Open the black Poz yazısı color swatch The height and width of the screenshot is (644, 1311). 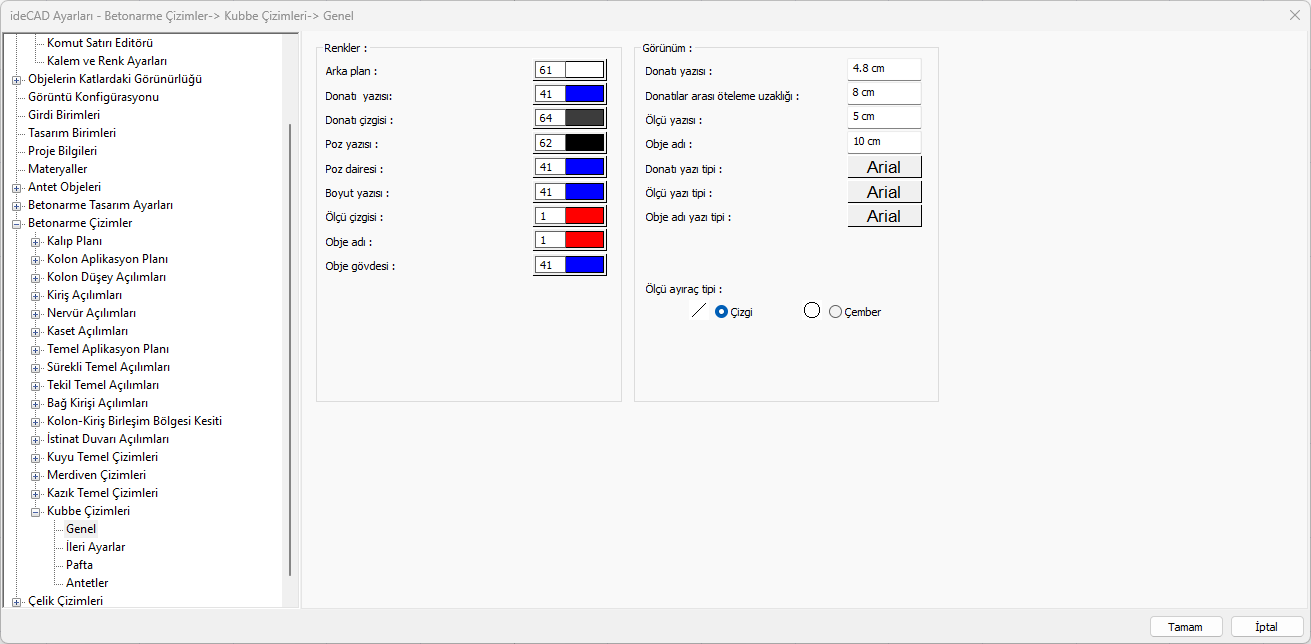click(x=584, y=143)
